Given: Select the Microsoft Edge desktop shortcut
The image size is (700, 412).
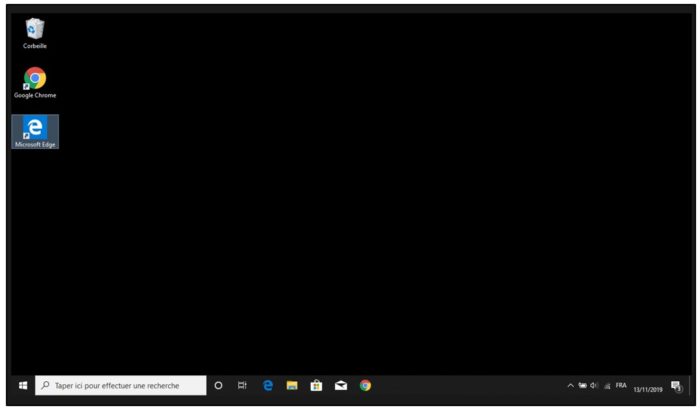Looking at the screenshot, I should tap(35, 132).
